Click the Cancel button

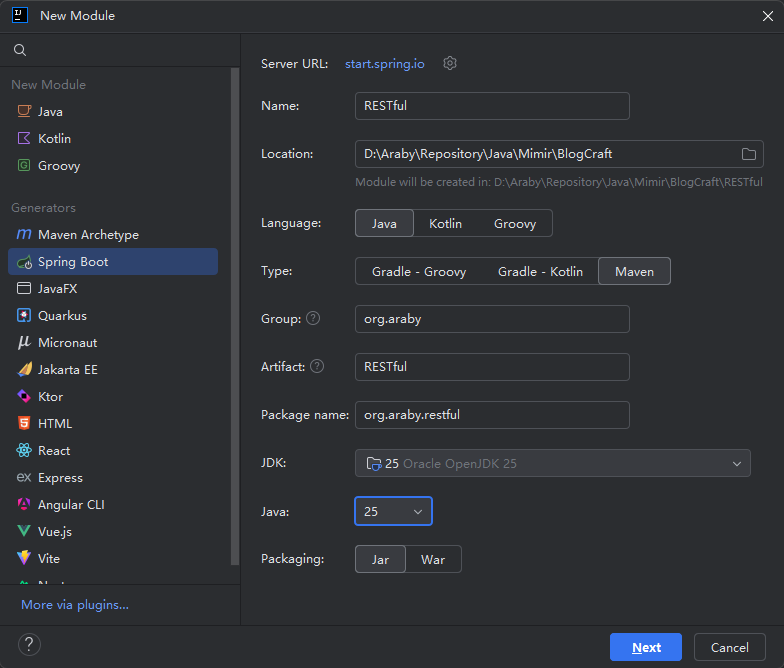(x=730, y=647)
